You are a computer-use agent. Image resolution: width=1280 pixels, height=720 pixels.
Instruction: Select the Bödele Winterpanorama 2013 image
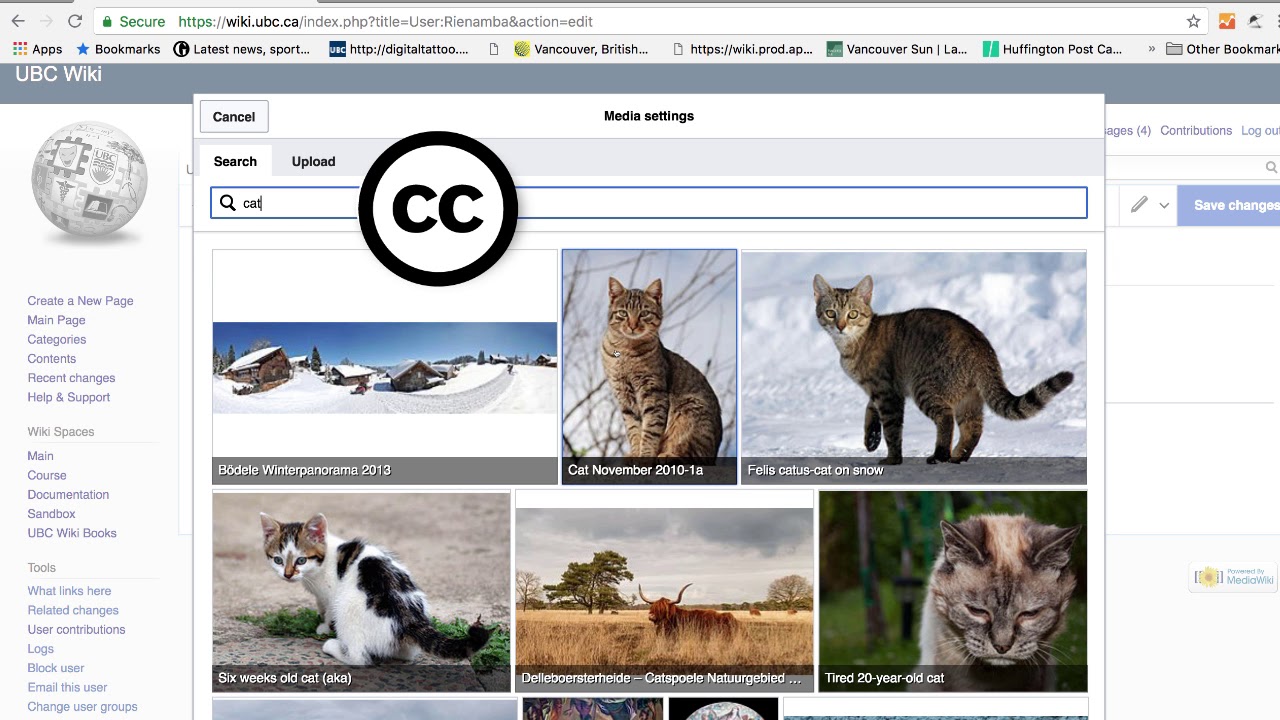[385, 367]
